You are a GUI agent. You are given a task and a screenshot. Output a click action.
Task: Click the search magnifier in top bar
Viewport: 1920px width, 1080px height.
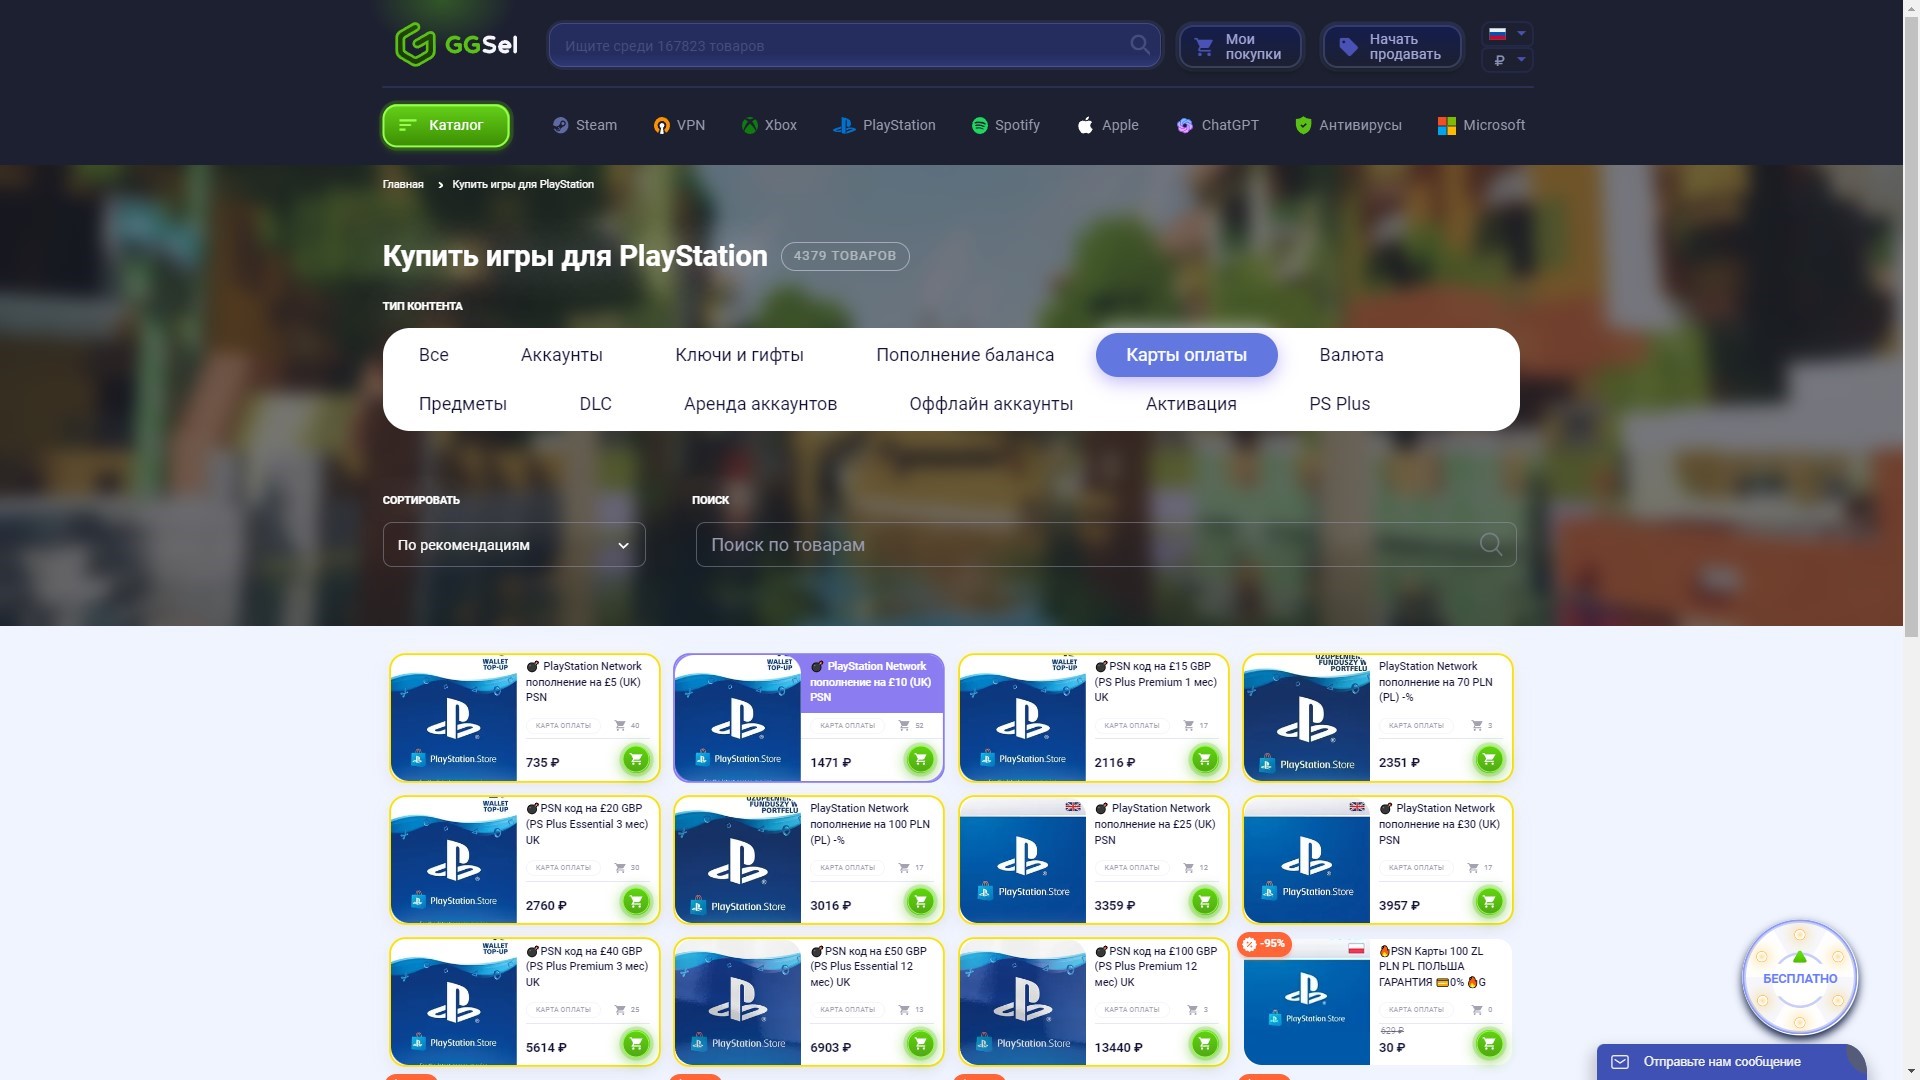click(x=1139, y=45)
